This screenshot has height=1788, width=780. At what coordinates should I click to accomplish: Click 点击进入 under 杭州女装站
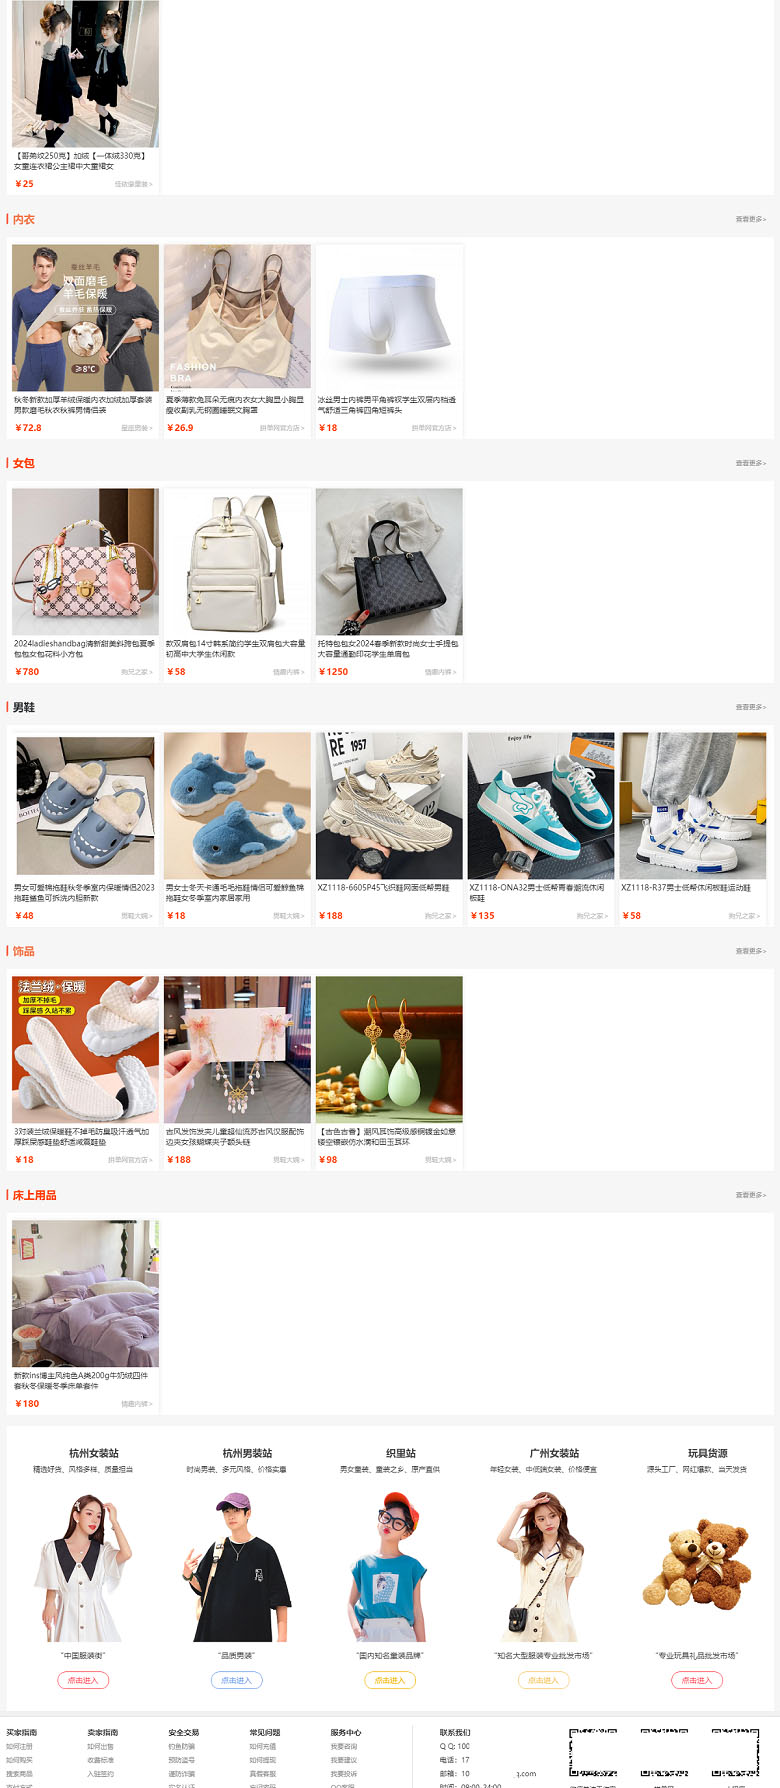[x=83, y=1680]
